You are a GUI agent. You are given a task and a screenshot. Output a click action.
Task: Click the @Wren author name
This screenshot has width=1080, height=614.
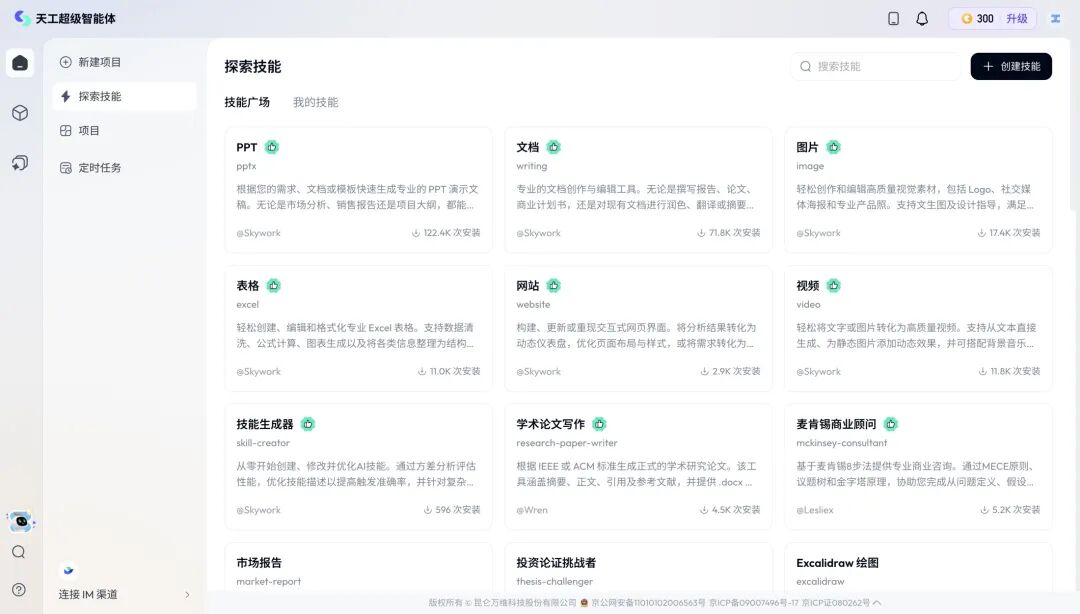coord(532,511)
